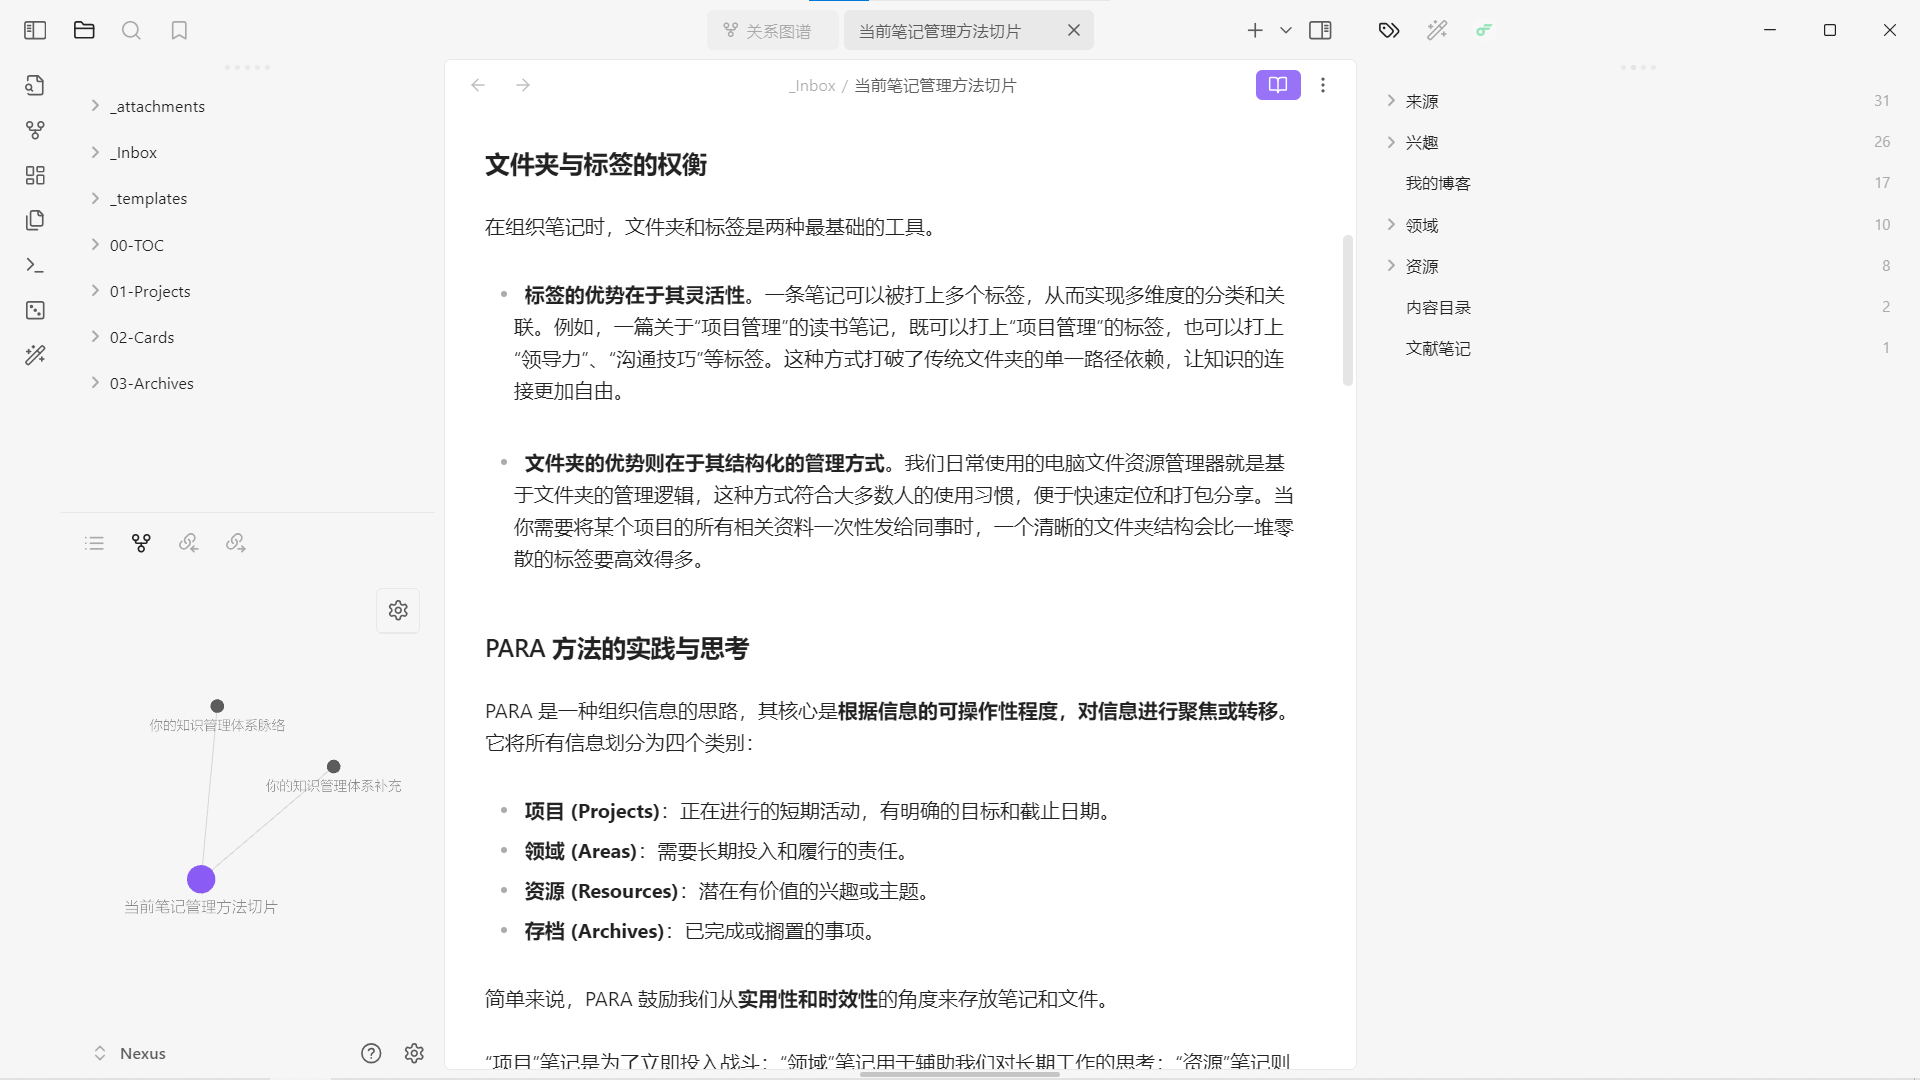Open bookmarks panel icon
Screen dimensions: 1920x1080
(x=179, y=30)
